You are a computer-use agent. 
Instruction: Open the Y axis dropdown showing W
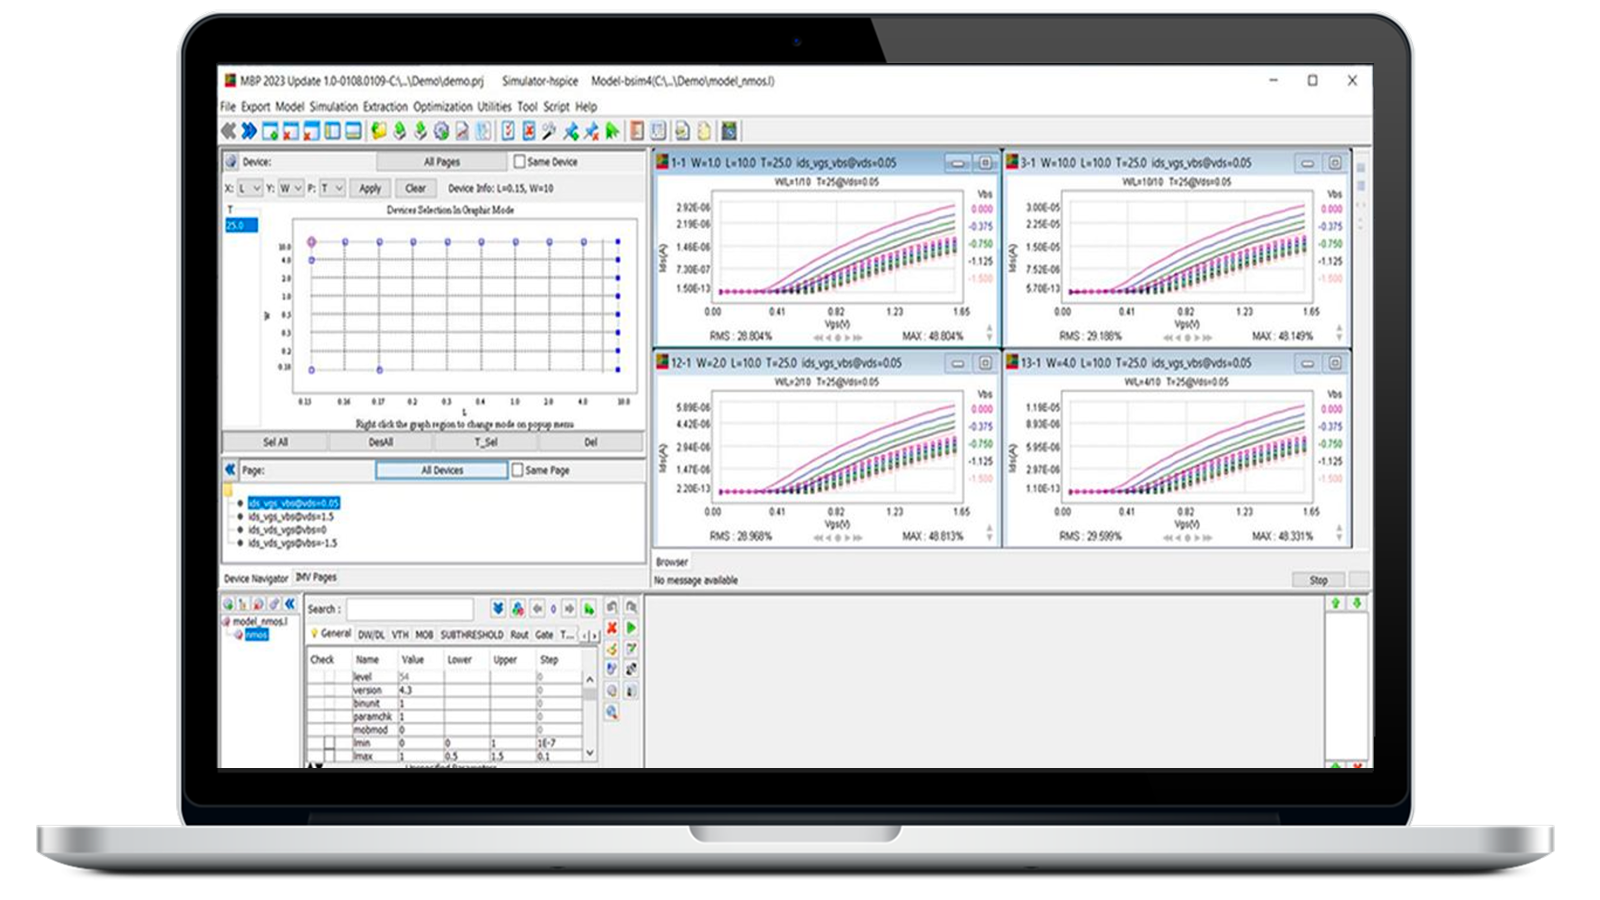coord(291,188)
